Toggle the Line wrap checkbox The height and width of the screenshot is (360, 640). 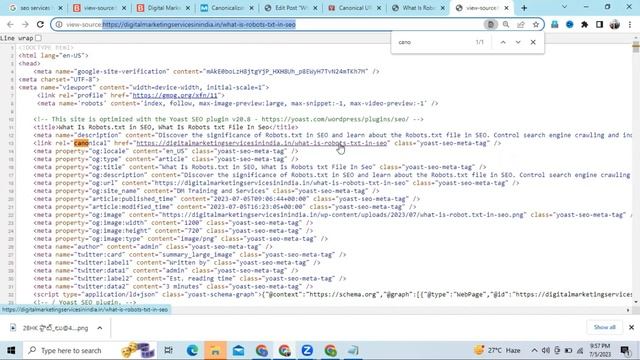38,38
